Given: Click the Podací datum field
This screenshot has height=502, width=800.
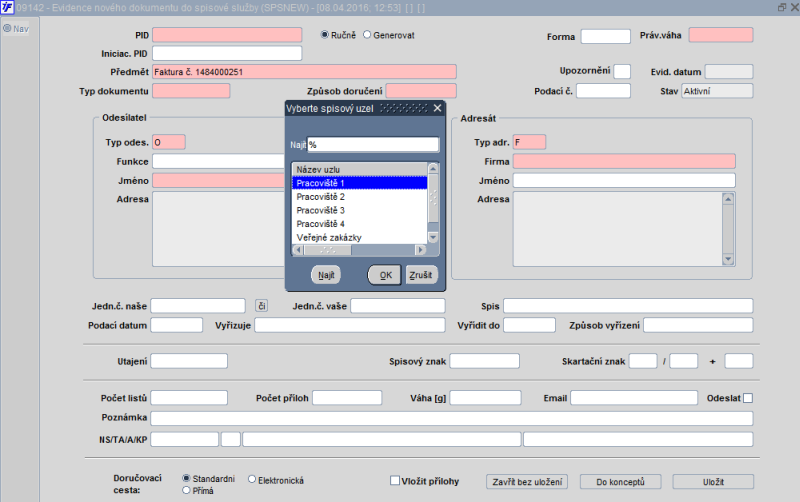Looking at the screenshot, I should [177, 325].
